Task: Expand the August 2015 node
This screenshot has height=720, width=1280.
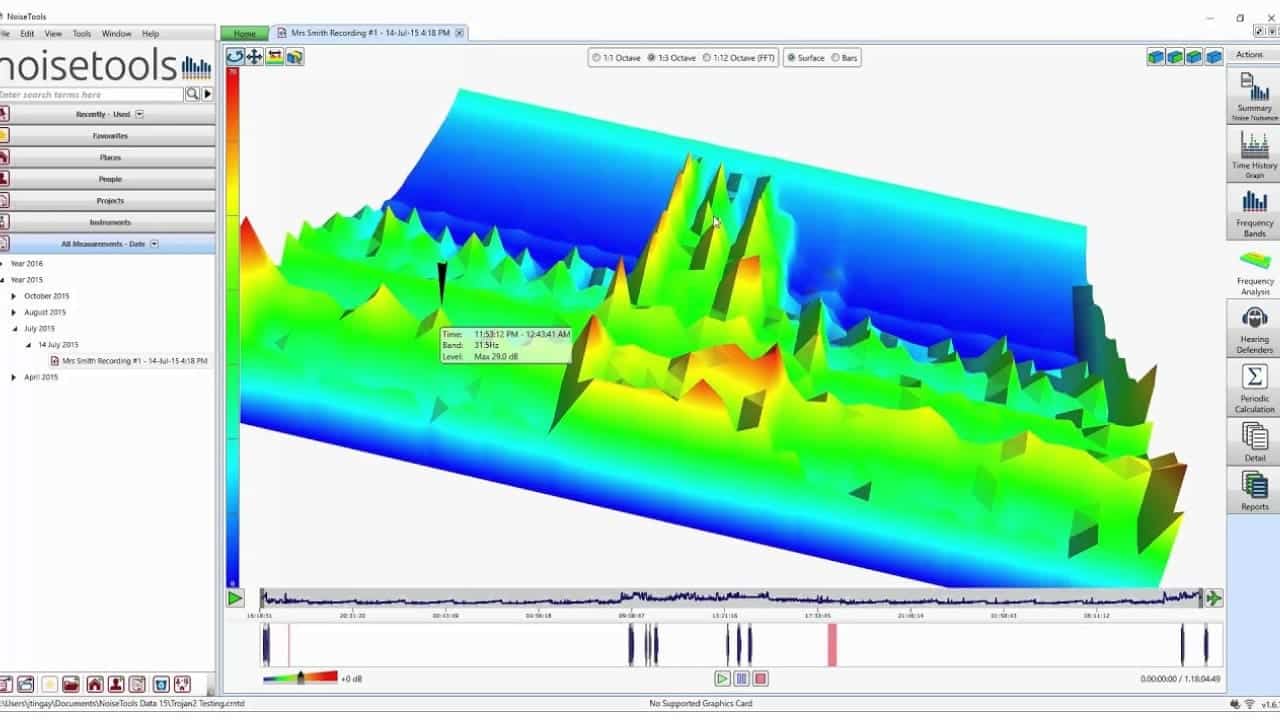Action: pyautogui.click(x=14, y=312)
